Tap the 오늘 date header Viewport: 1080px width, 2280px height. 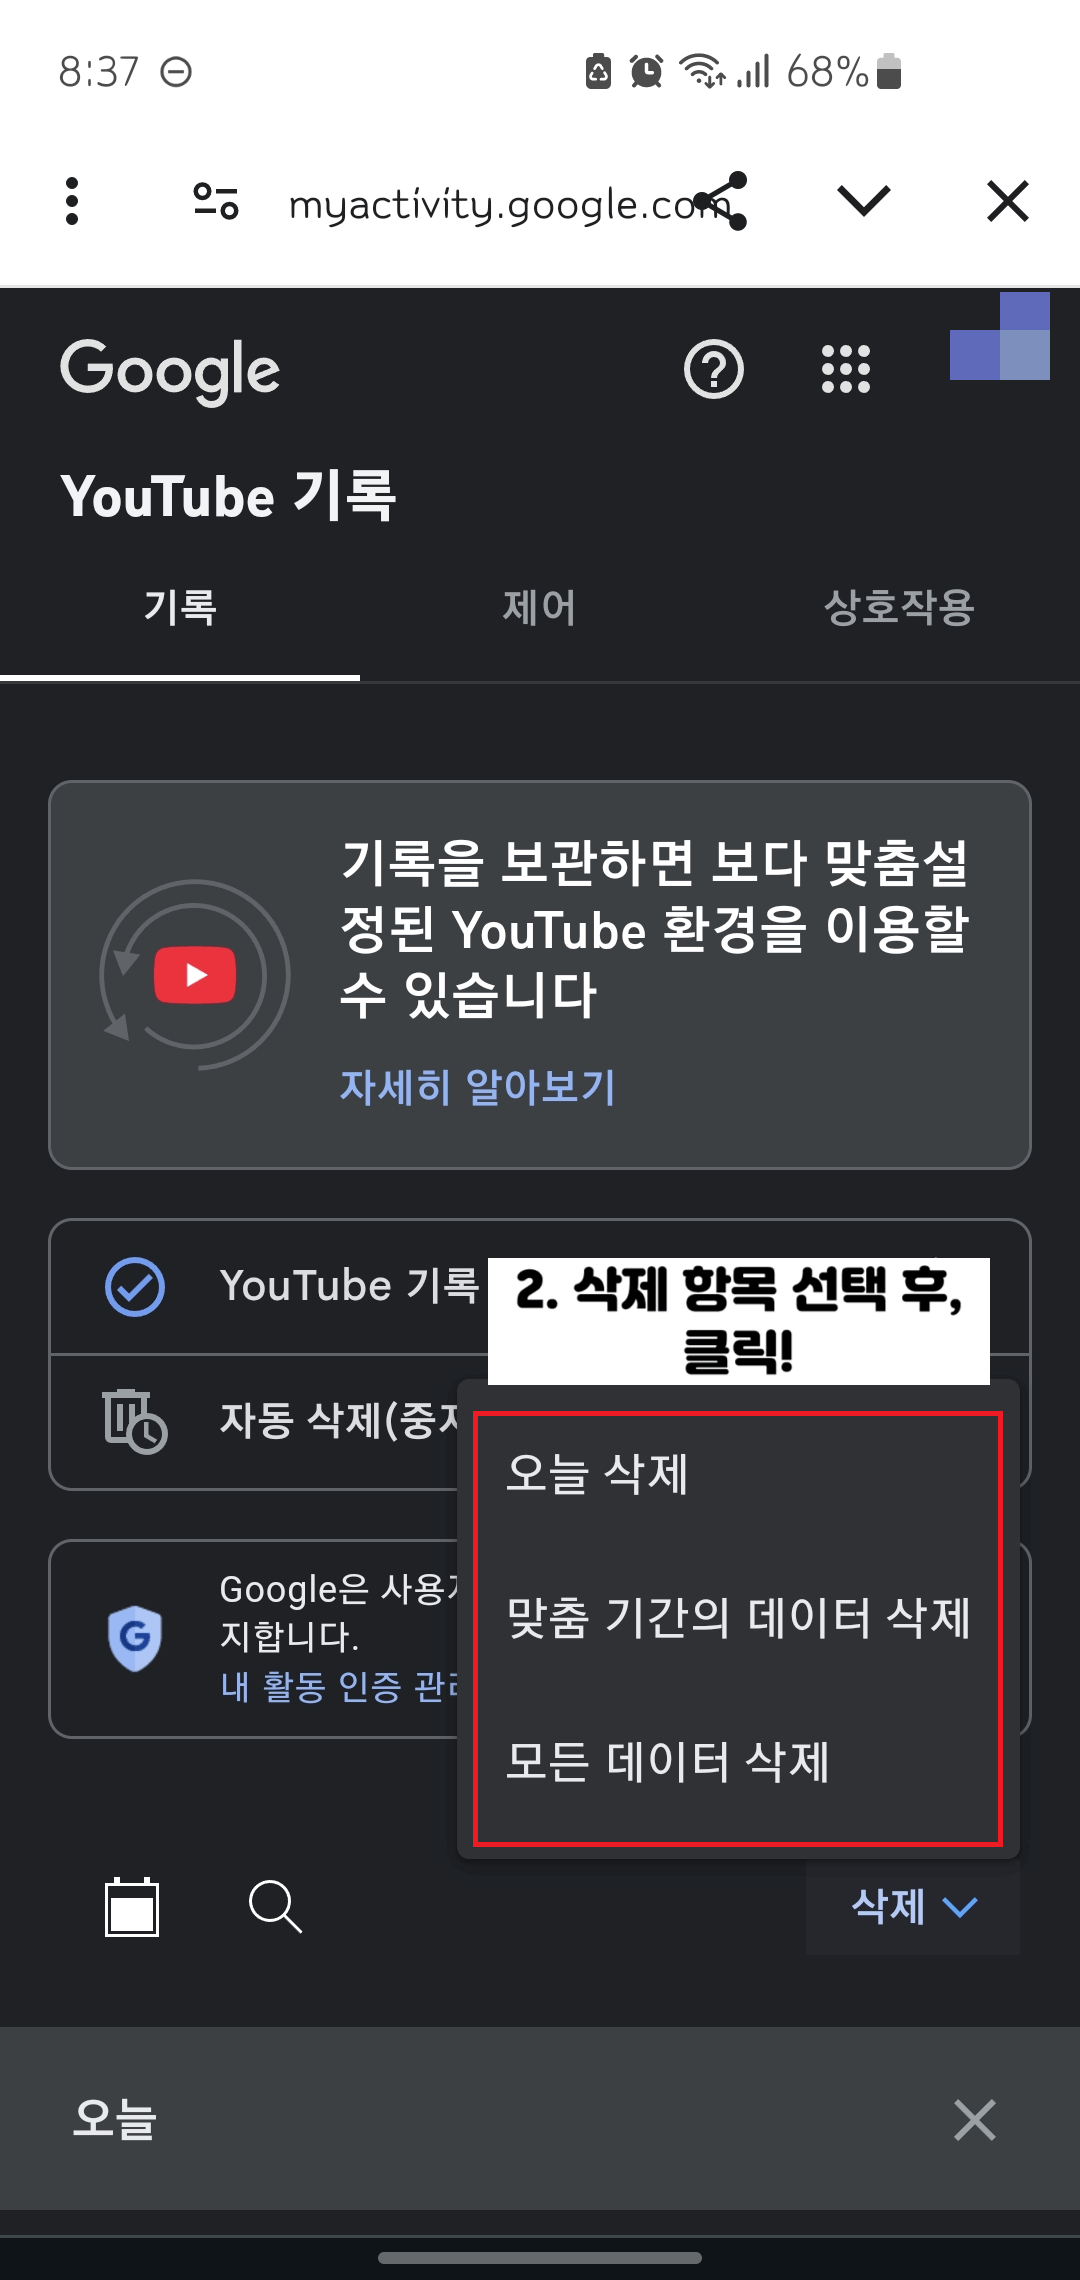pos(114,2118)
